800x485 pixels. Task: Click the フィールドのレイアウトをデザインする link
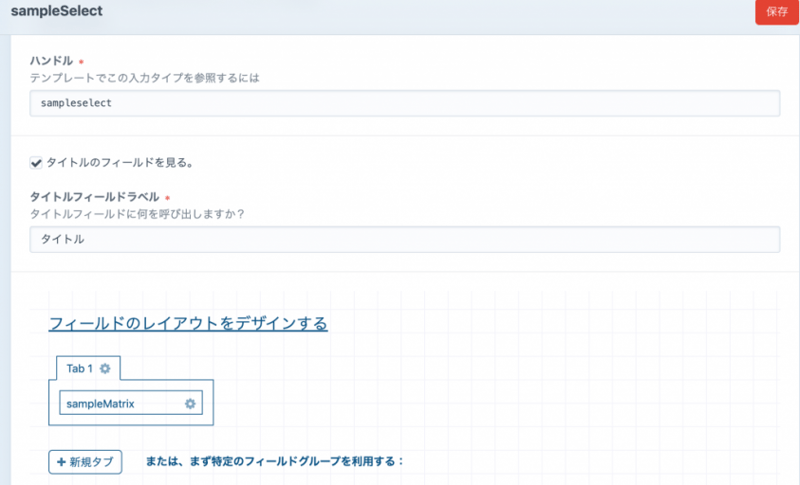(188, 324)
